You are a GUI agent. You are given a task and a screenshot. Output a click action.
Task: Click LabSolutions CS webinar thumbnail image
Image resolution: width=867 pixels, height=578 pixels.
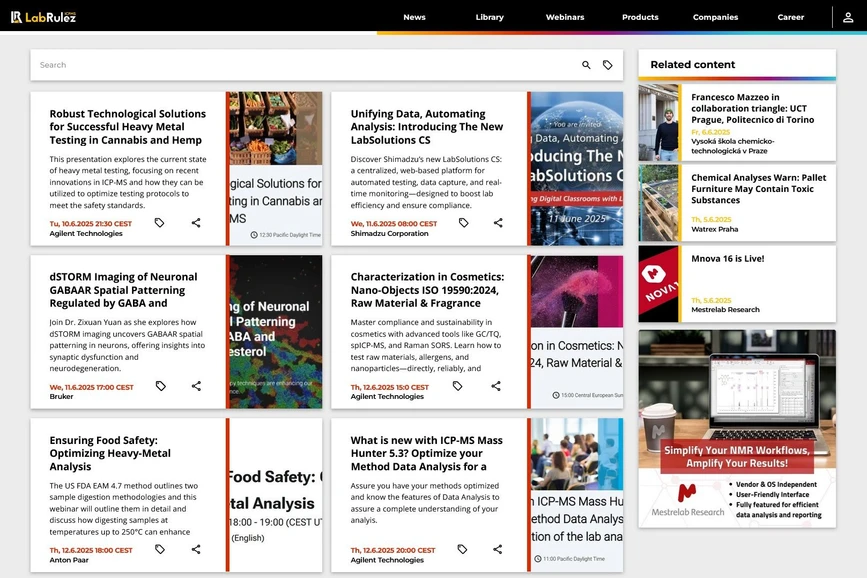click(577, 168)
